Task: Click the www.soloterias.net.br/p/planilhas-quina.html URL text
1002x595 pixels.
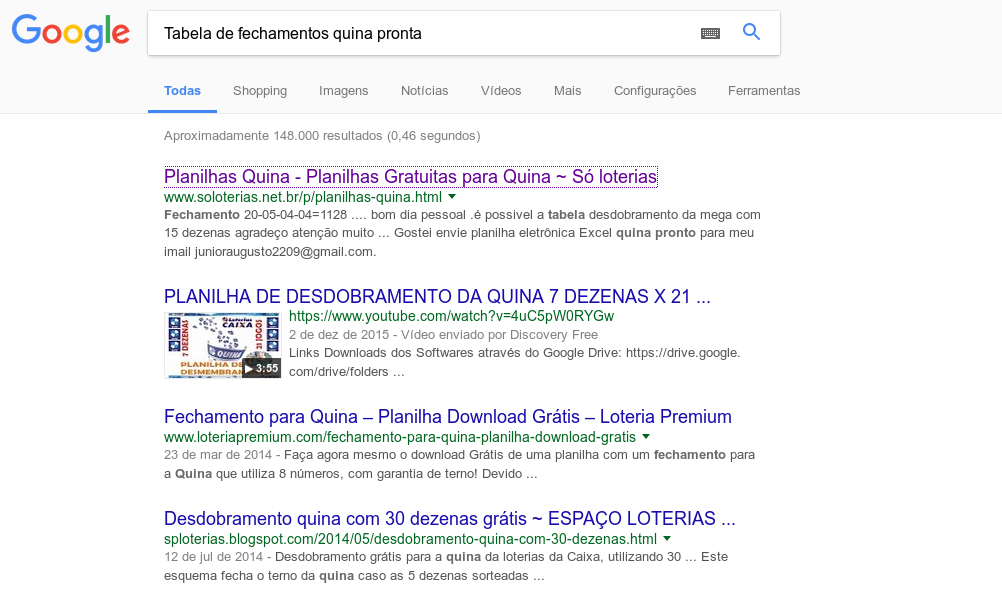Action: [x=303, y=197]
